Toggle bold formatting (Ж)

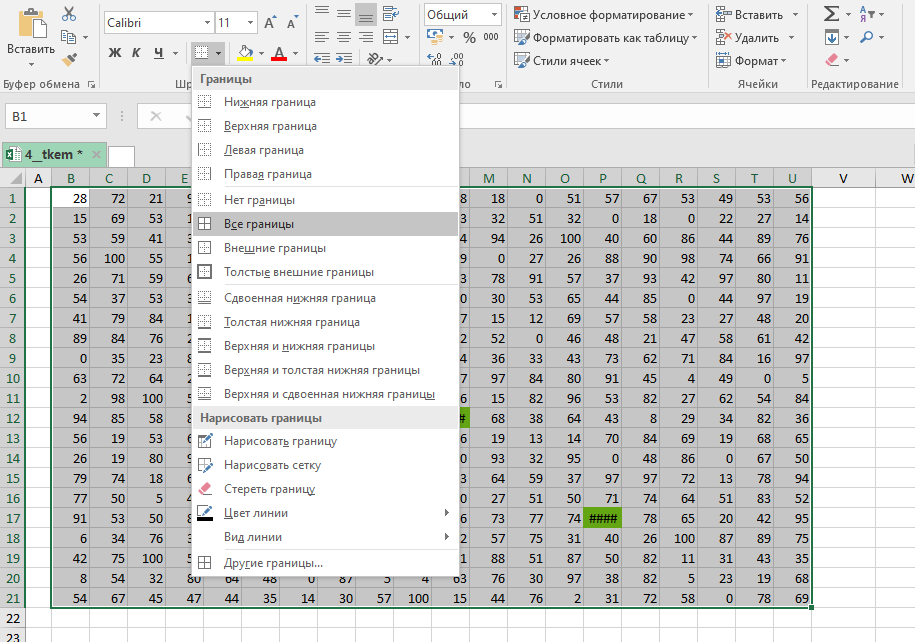(114, 52)
